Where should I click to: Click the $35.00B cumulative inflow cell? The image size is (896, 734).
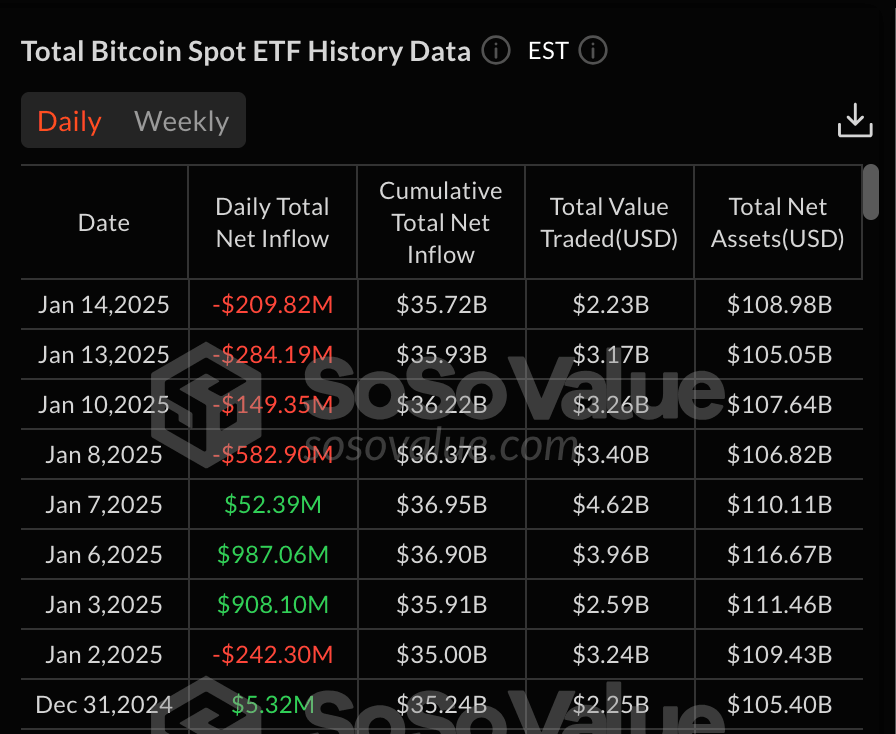(x=441, y=655)
